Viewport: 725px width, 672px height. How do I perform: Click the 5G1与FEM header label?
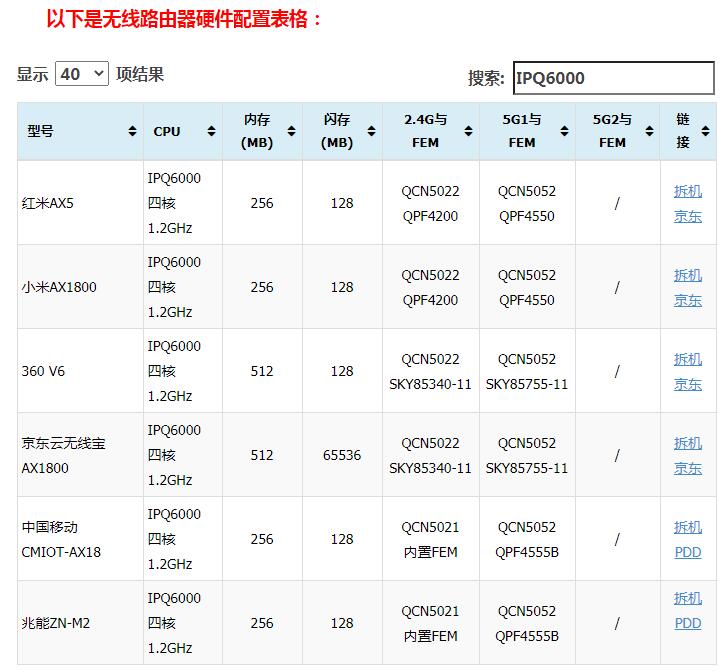pyautogui.click(x=522, y=131)
